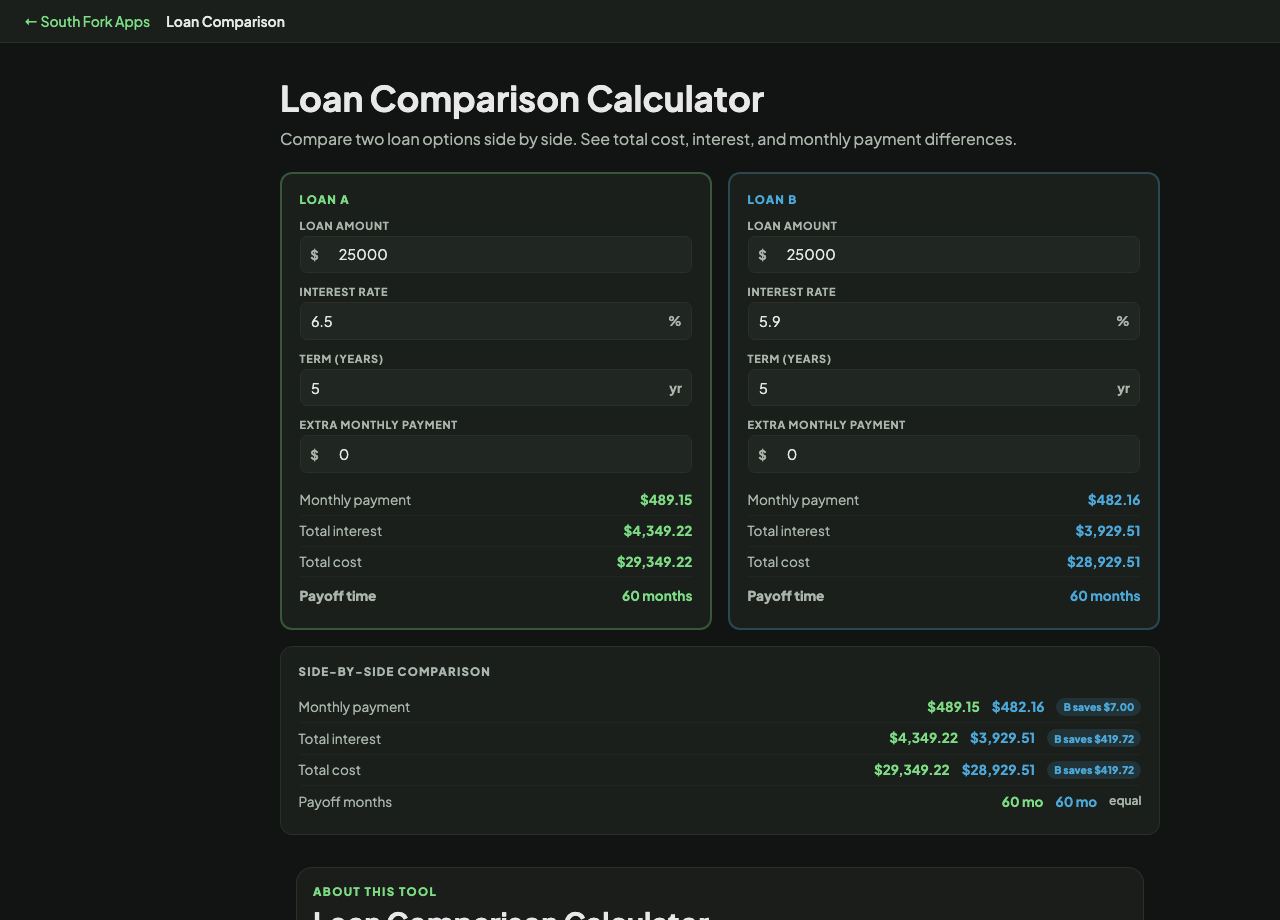
Task: Click the LOAN A card heading
Action: pyautogui.click(x=324, y=200)
